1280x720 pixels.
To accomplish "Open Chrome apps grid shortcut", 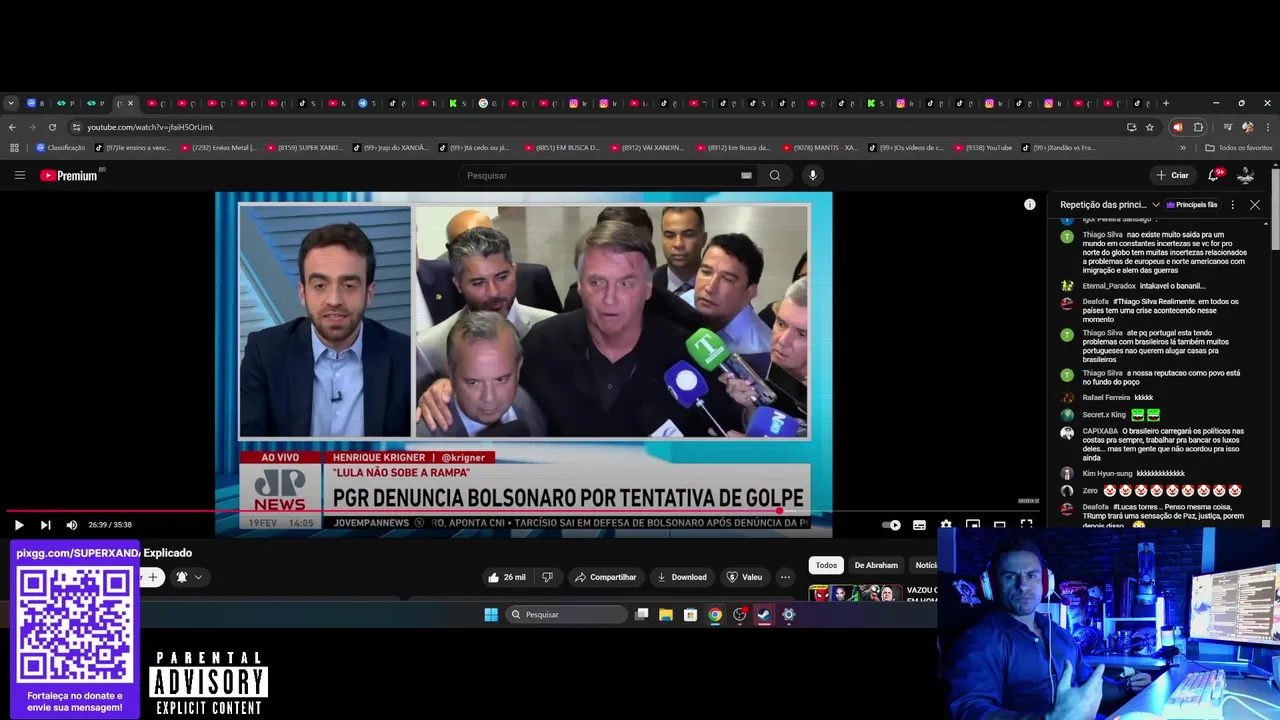I will coord(14,148).
